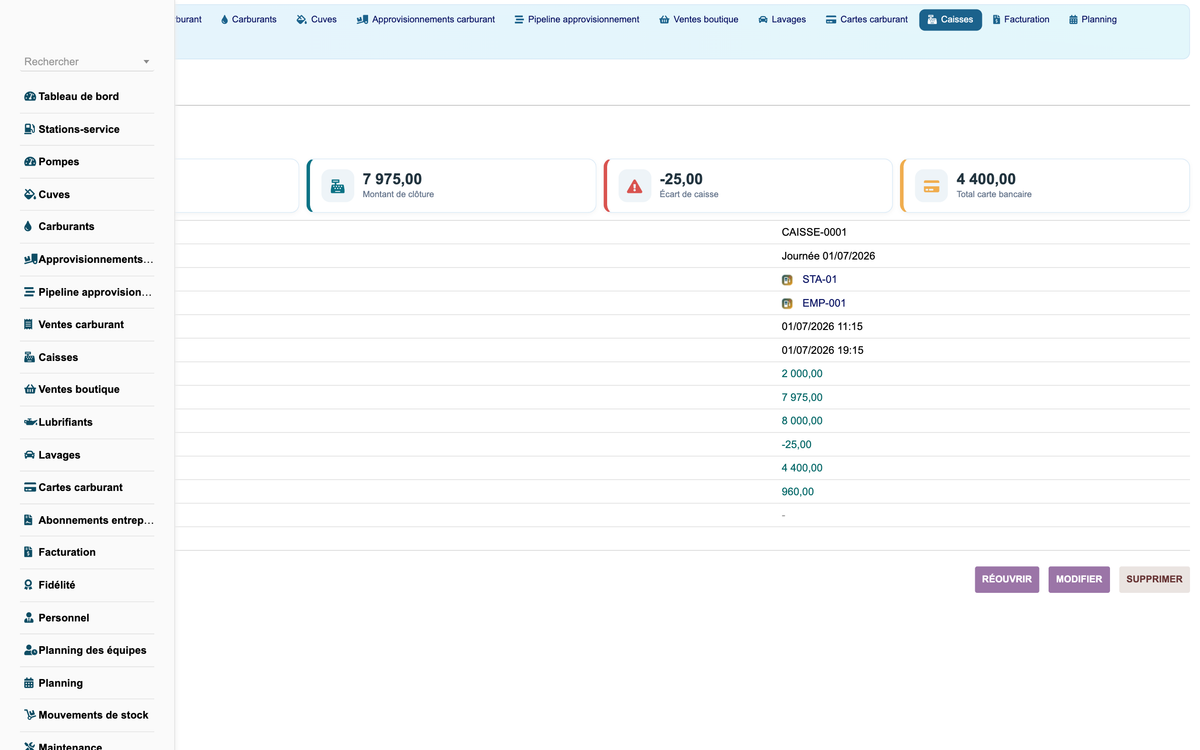
Task: Click the Carburants droplet icon in sidebar
Action: [x=29, y=227]
